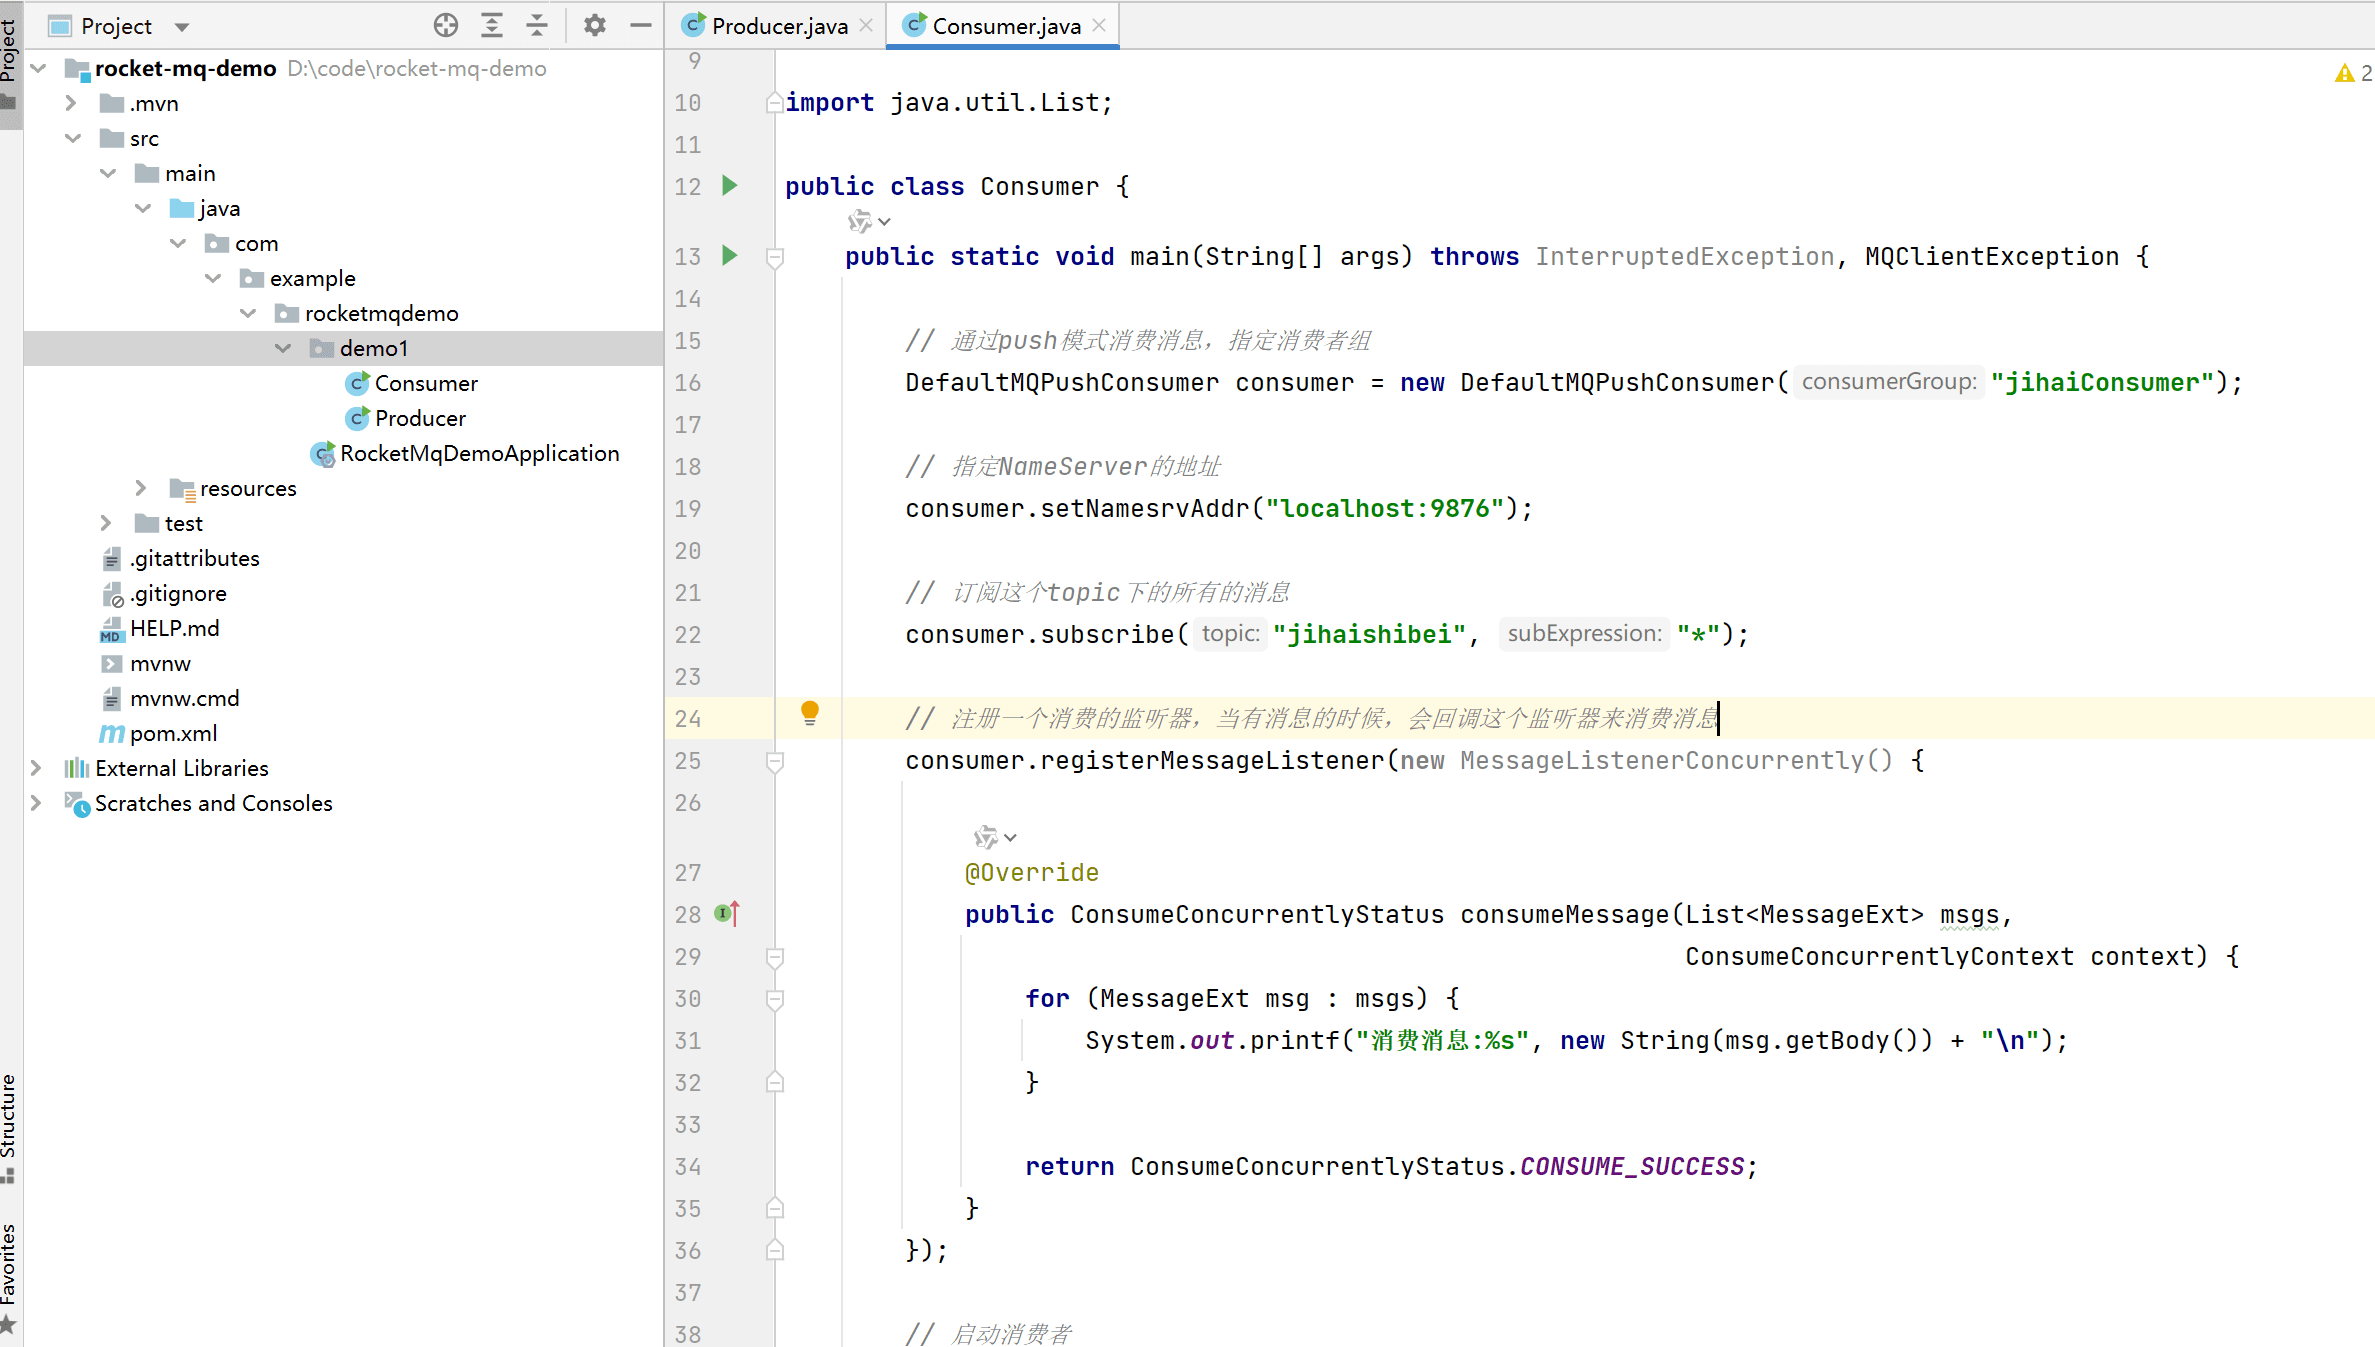Click the CONSUME_SUCCESS constant
Image resolution: width=2375 pixels, height=1347 pixels.
1632,1167
